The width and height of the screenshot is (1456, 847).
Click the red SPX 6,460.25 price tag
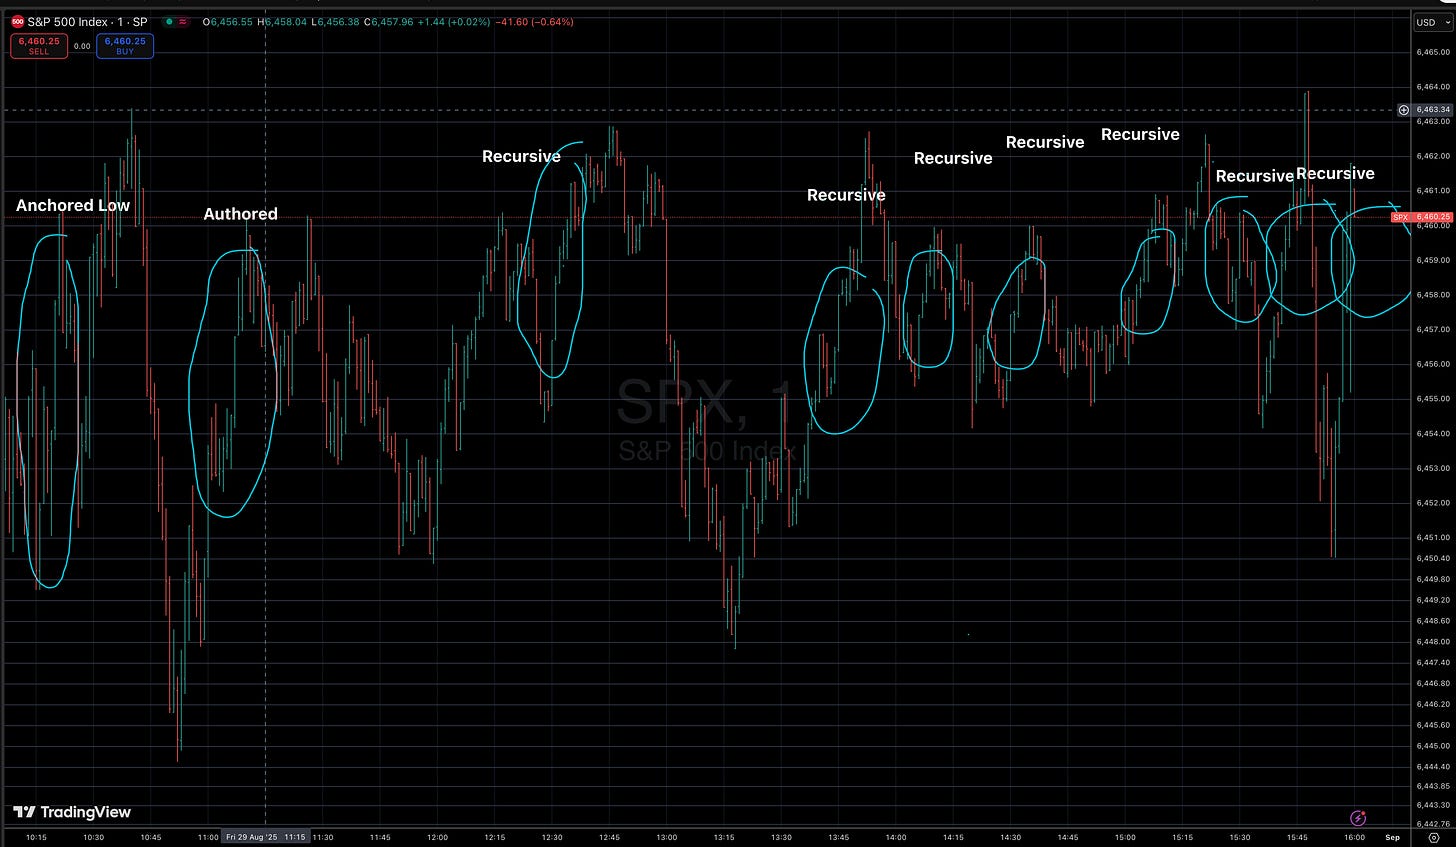click(1421, 217)
